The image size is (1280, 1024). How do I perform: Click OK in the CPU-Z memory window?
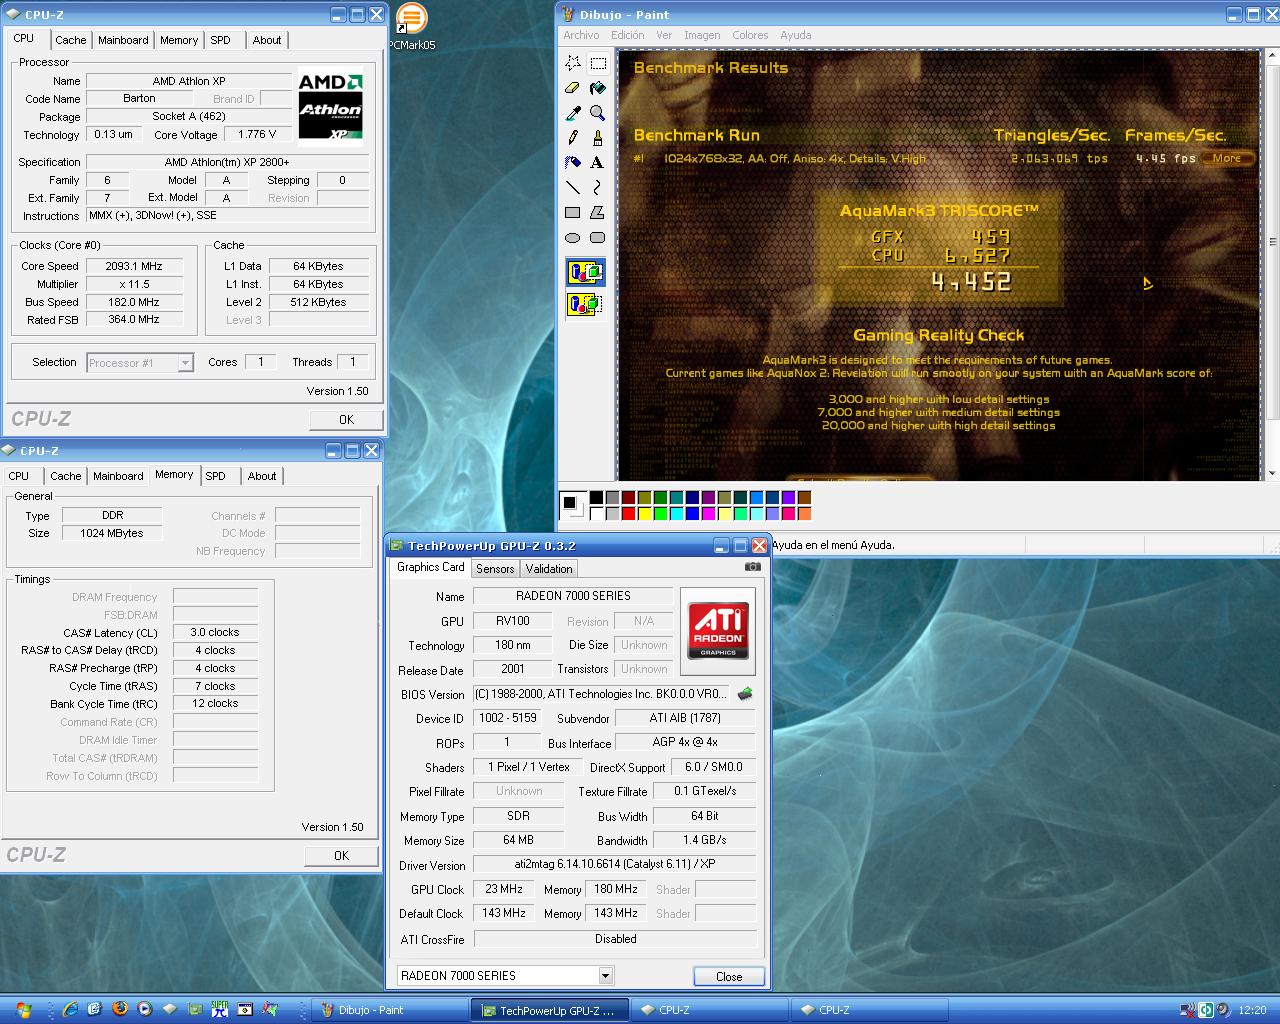tap(341, 856)
